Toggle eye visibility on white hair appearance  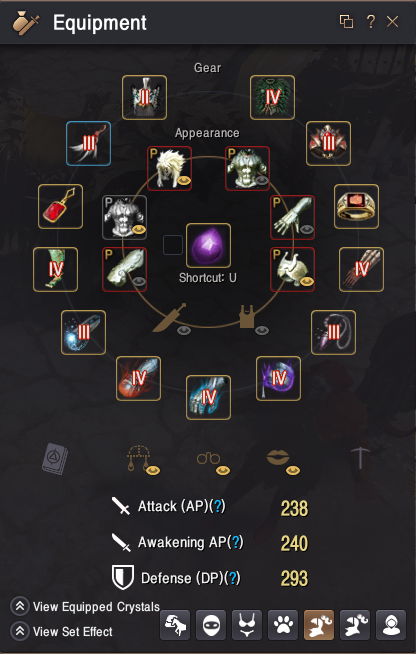(x=184, y=181)
